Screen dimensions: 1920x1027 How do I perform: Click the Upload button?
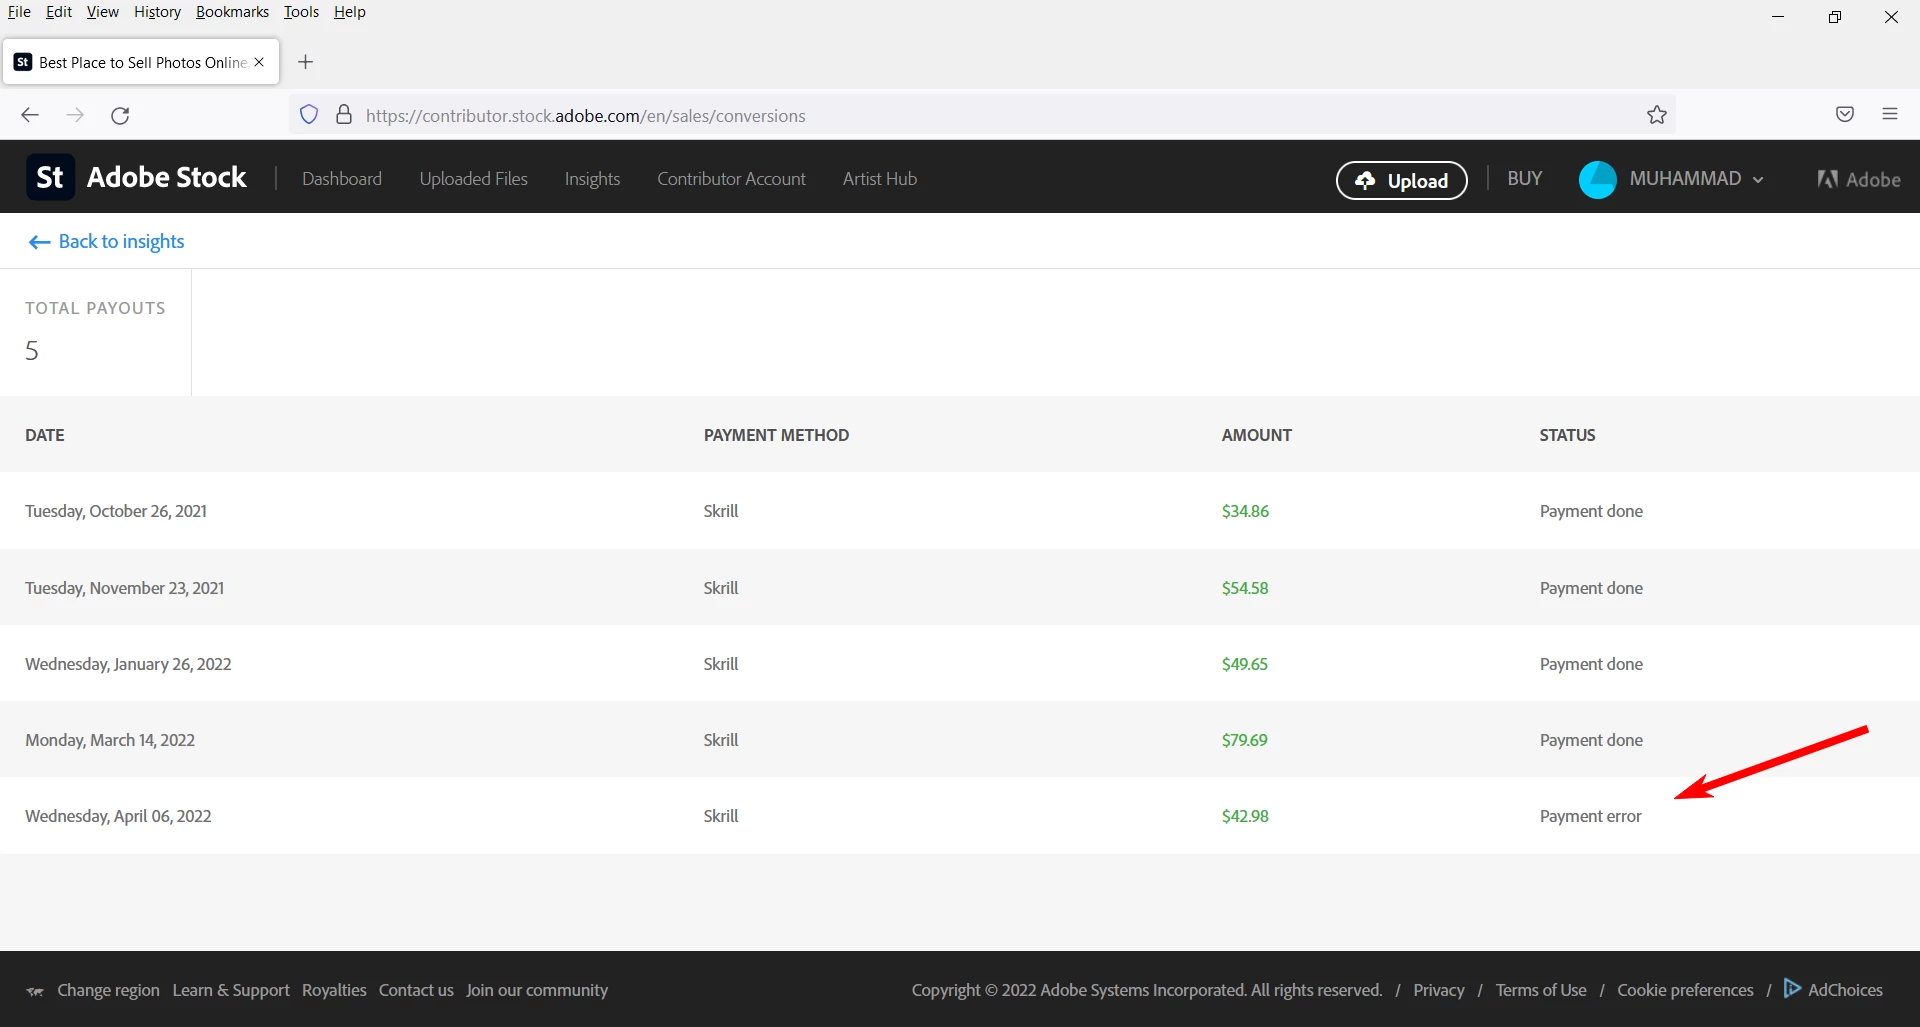[x=1402, y=180]
